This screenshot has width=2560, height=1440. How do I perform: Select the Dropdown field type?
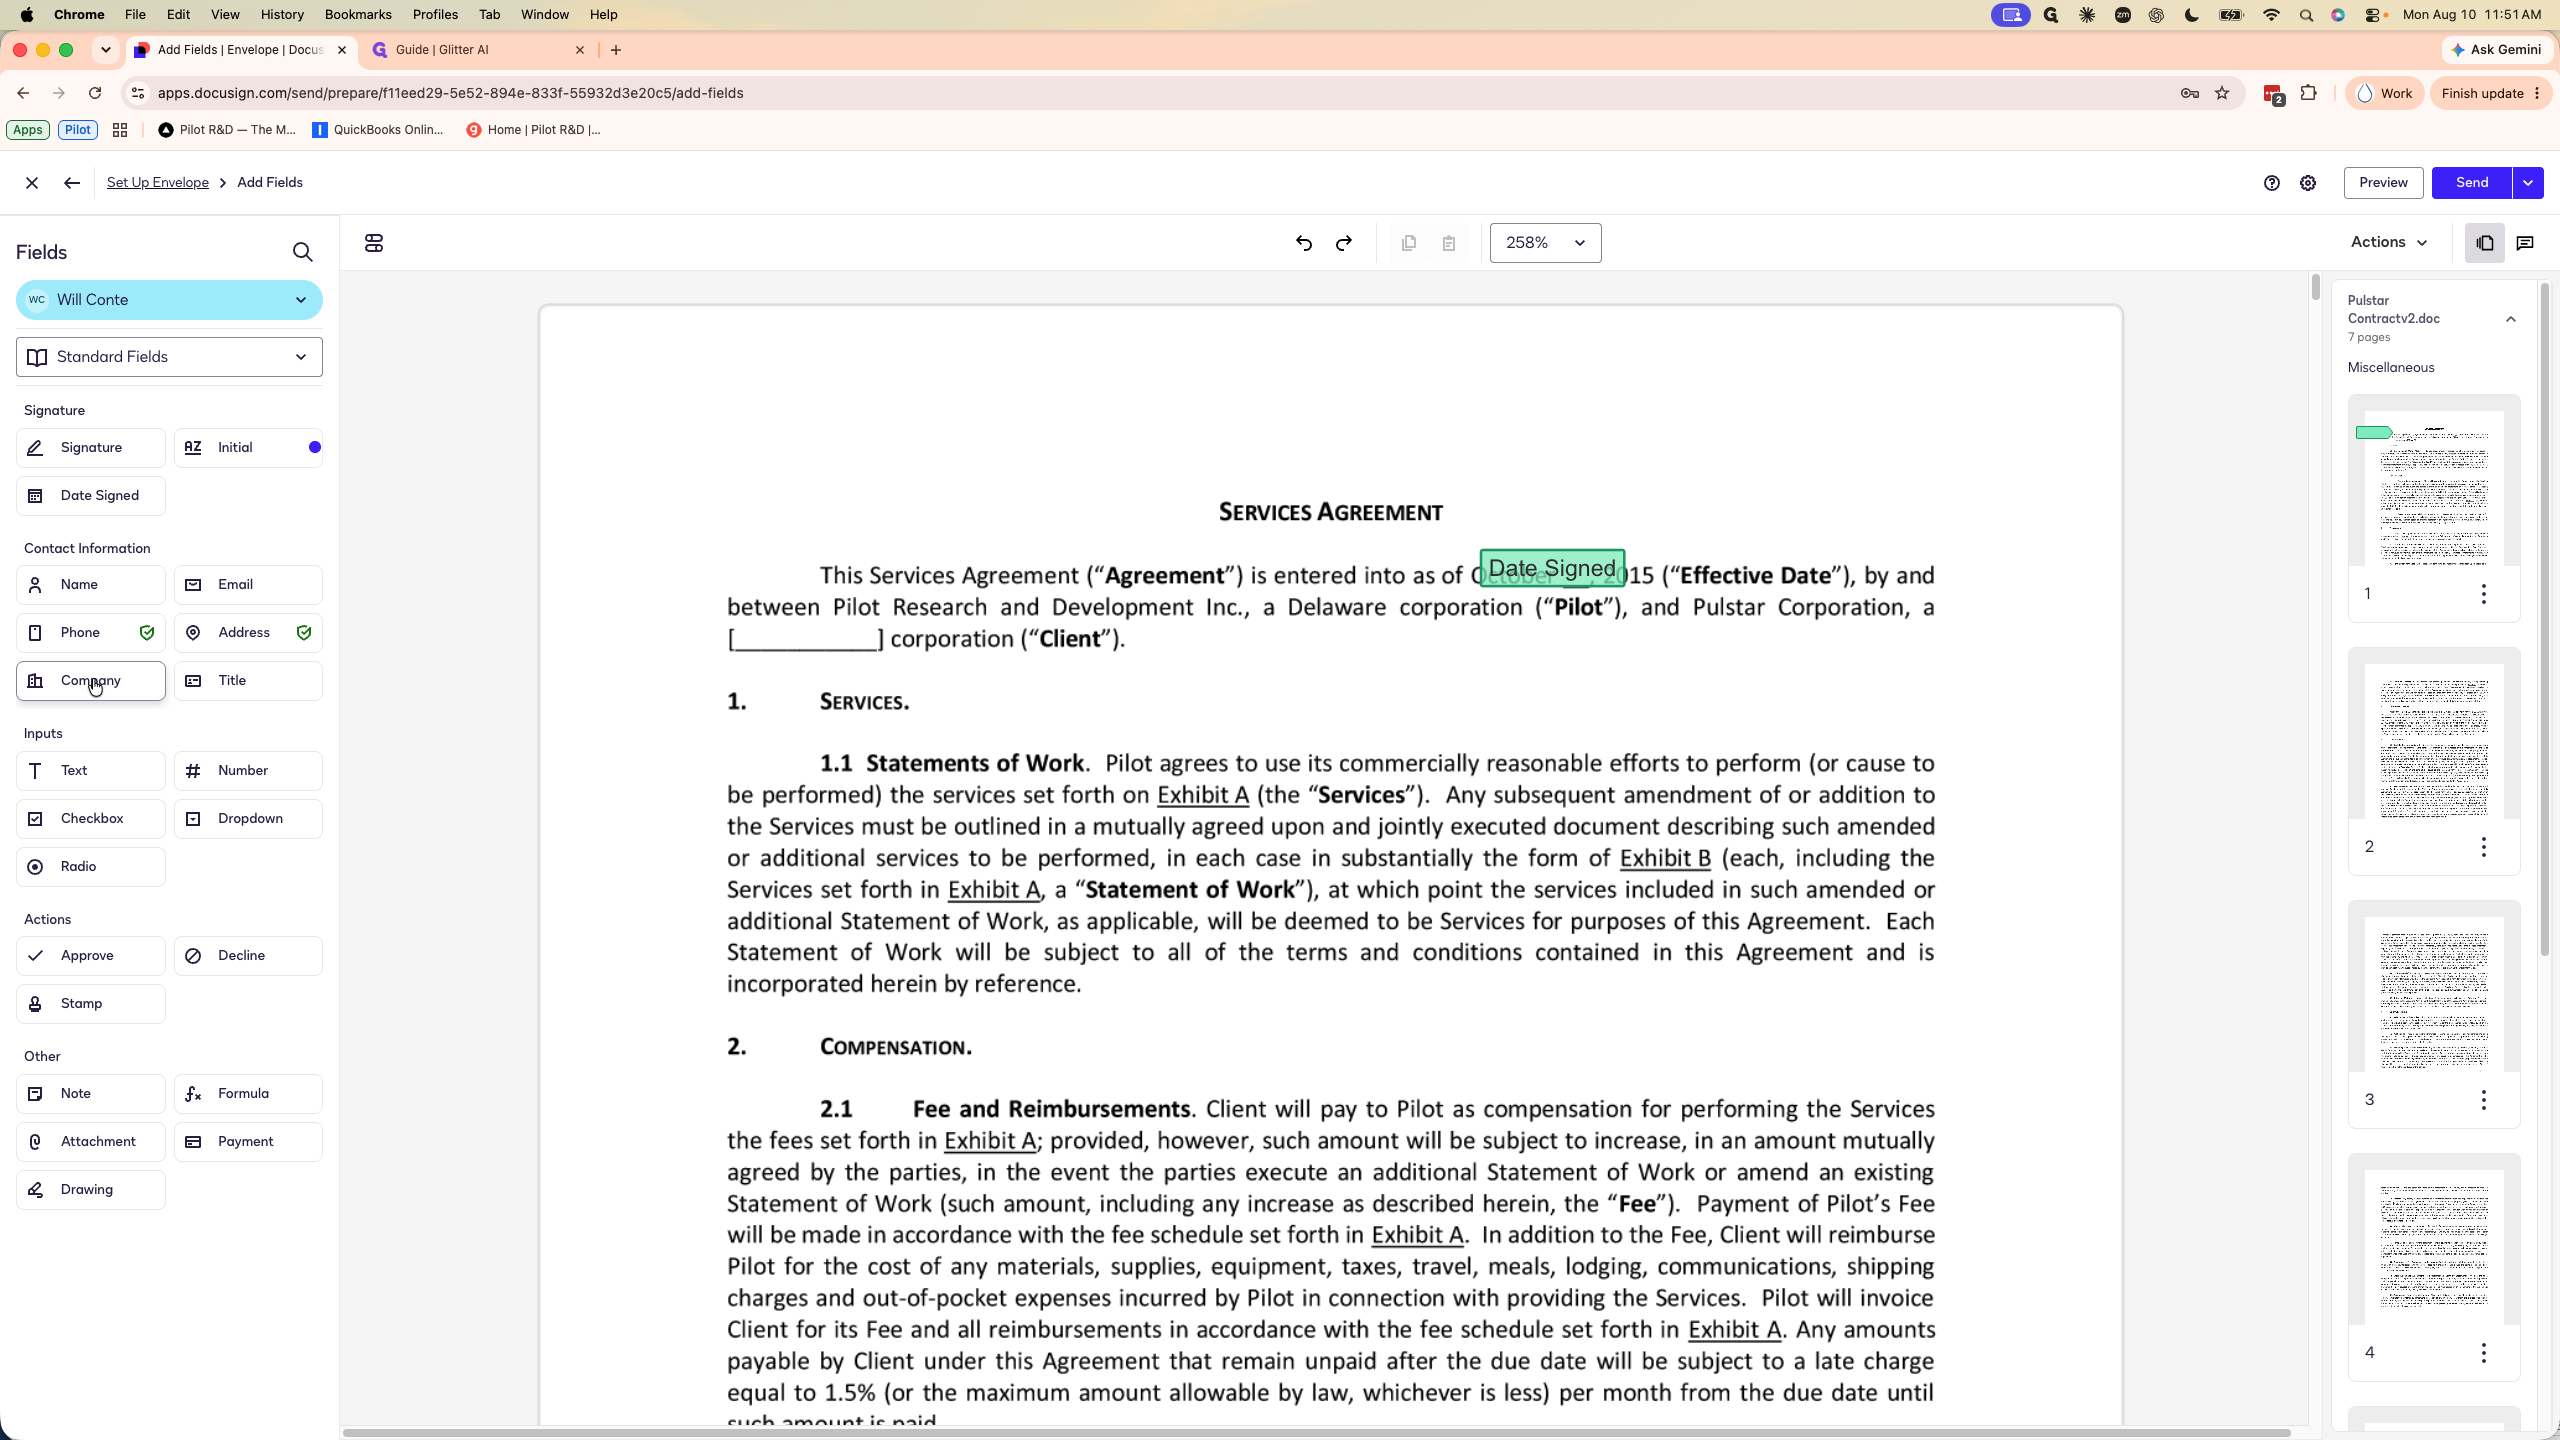(248, 819)
